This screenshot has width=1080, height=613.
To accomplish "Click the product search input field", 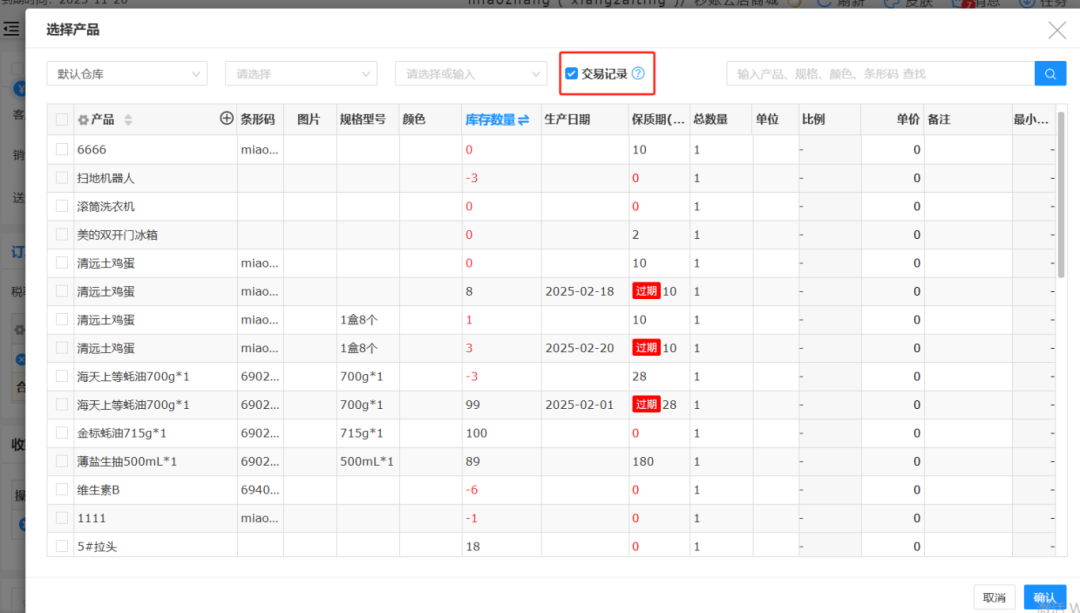I will (x=880, y=74).
